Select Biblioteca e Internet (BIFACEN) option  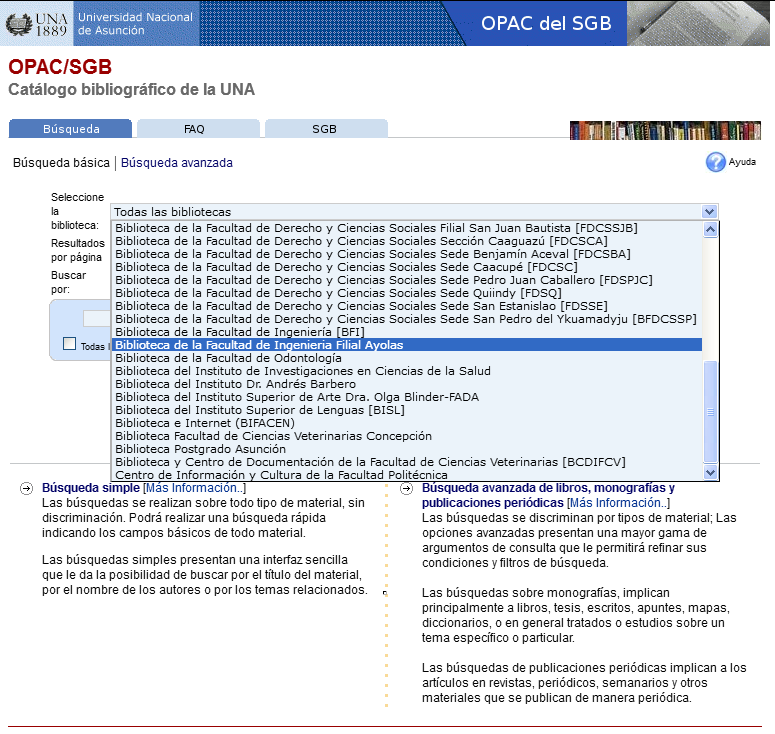[406, 423]
